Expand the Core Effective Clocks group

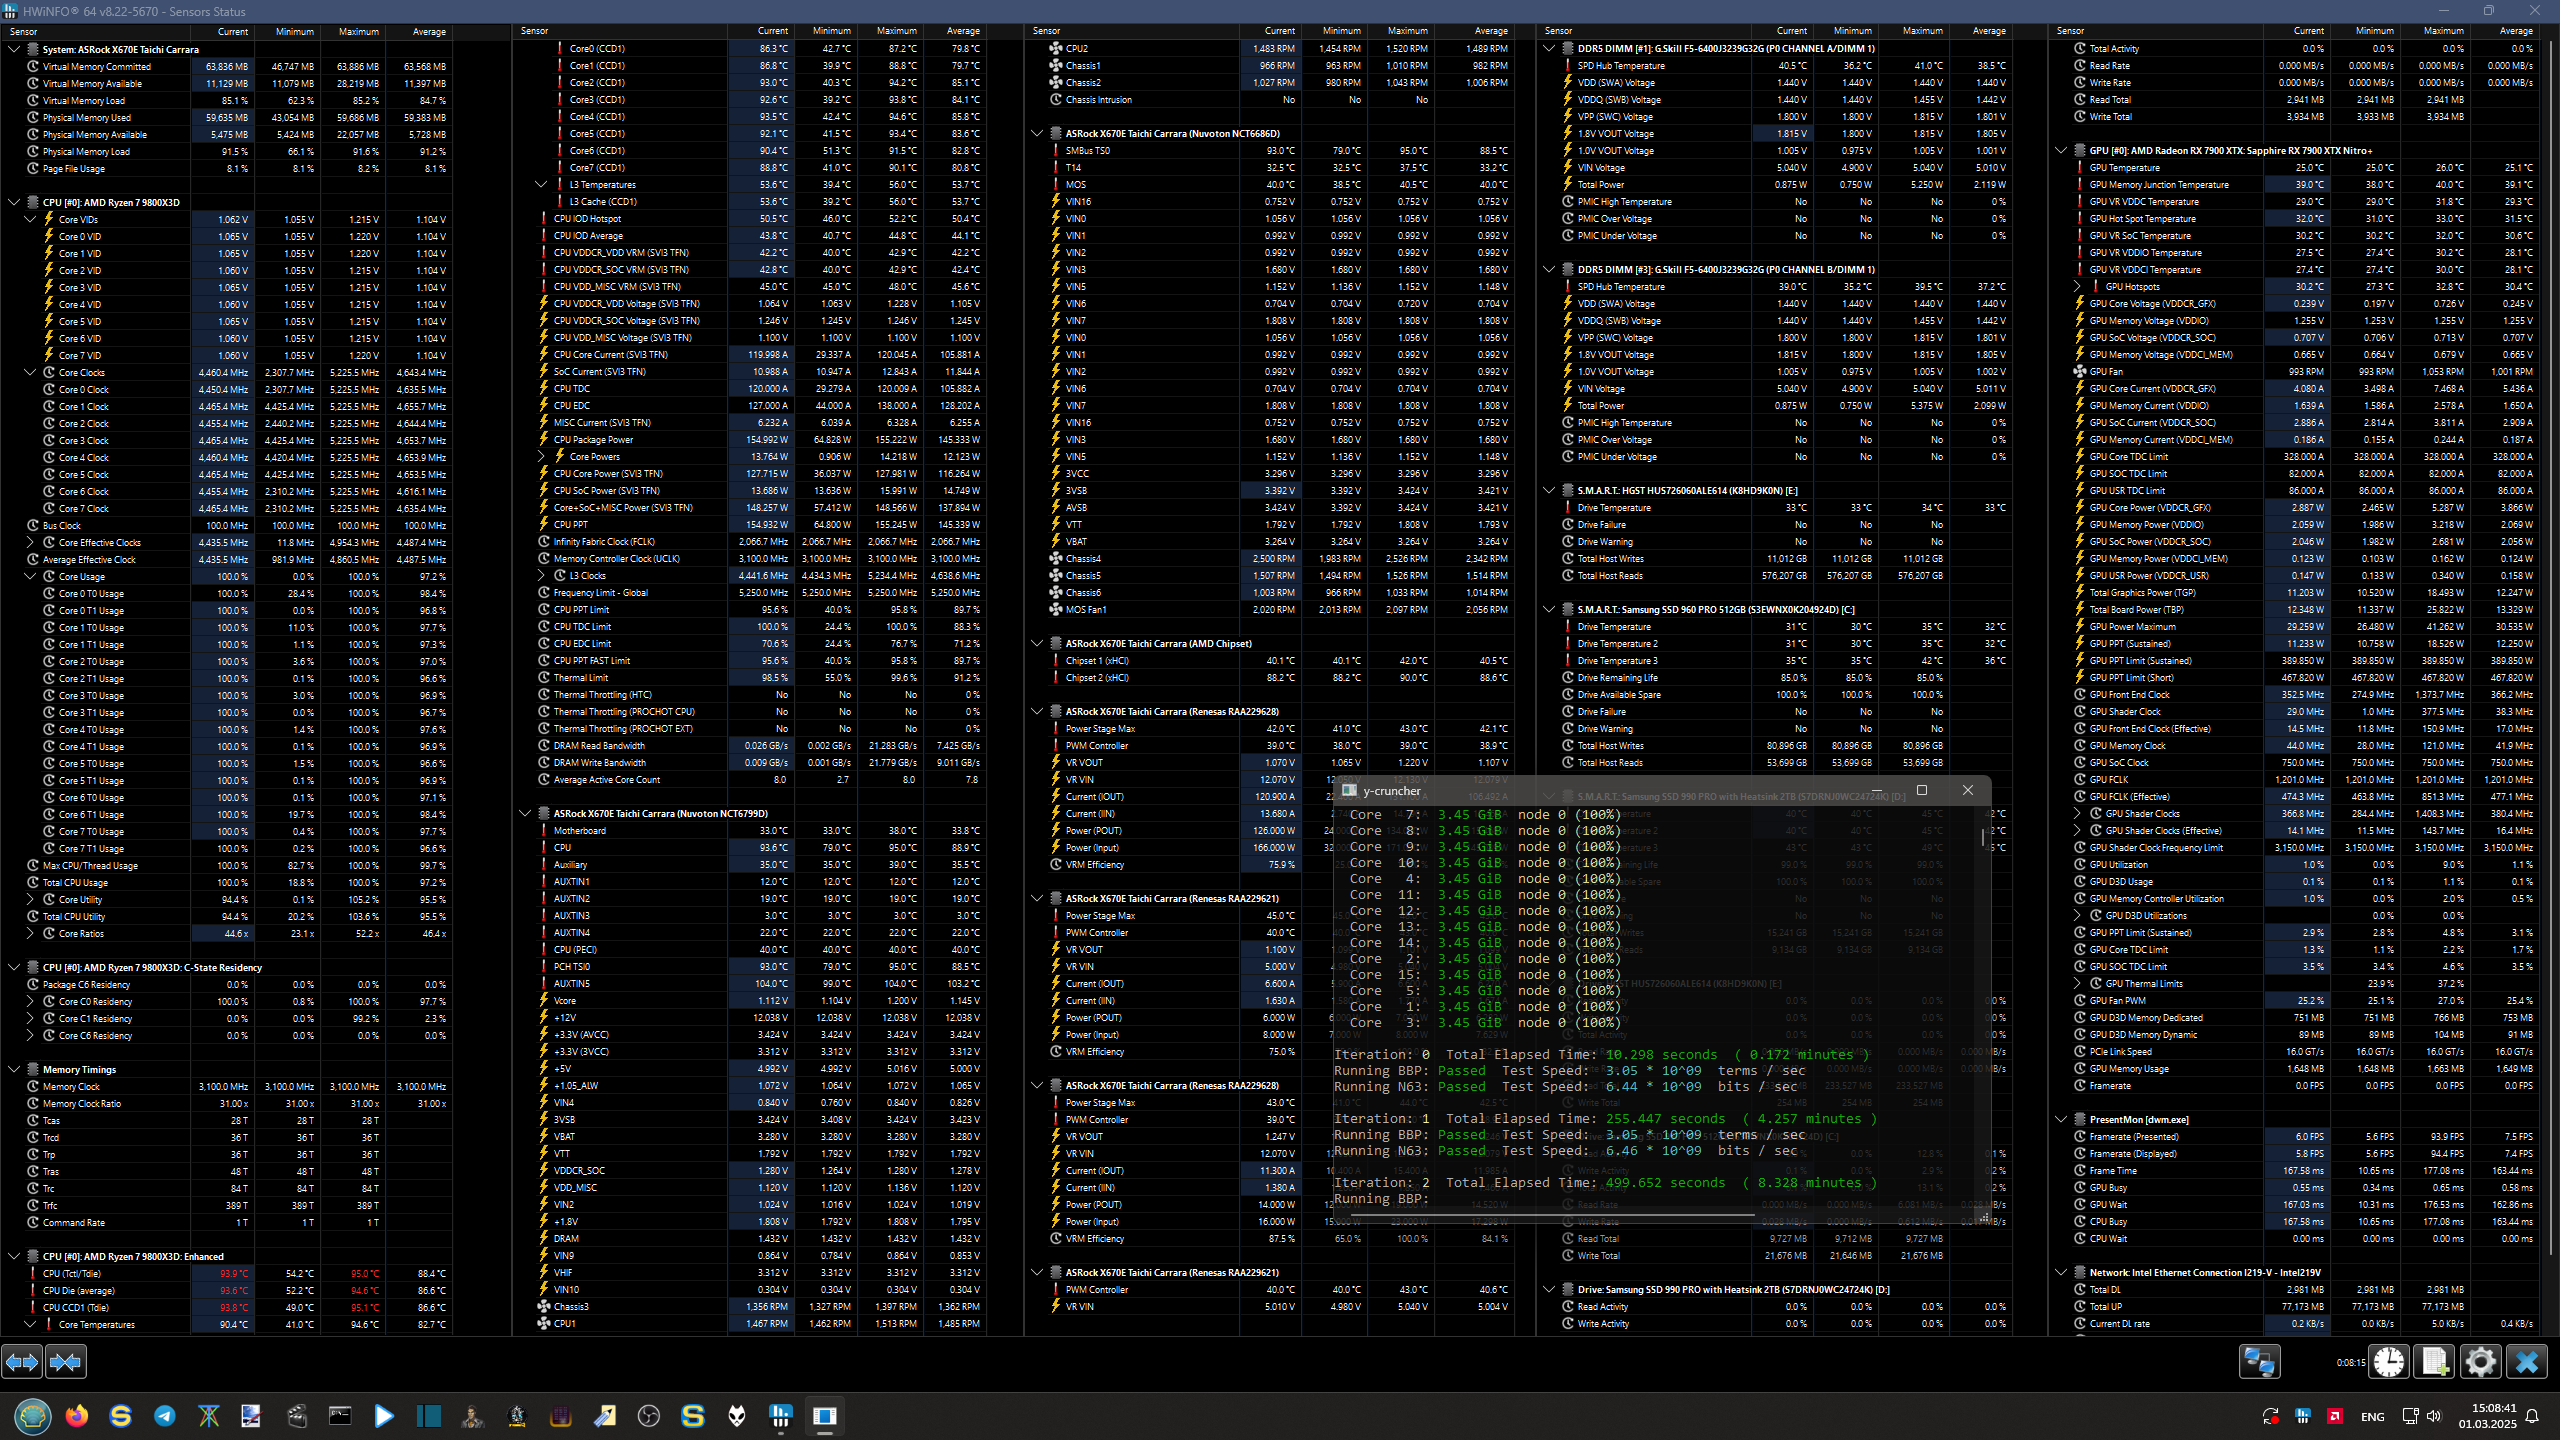click(30, 543)
